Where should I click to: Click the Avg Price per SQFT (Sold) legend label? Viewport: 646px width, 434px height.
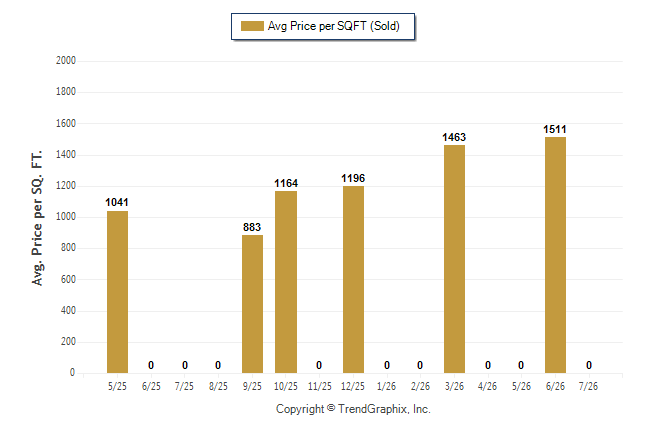[x=334, y=26]
